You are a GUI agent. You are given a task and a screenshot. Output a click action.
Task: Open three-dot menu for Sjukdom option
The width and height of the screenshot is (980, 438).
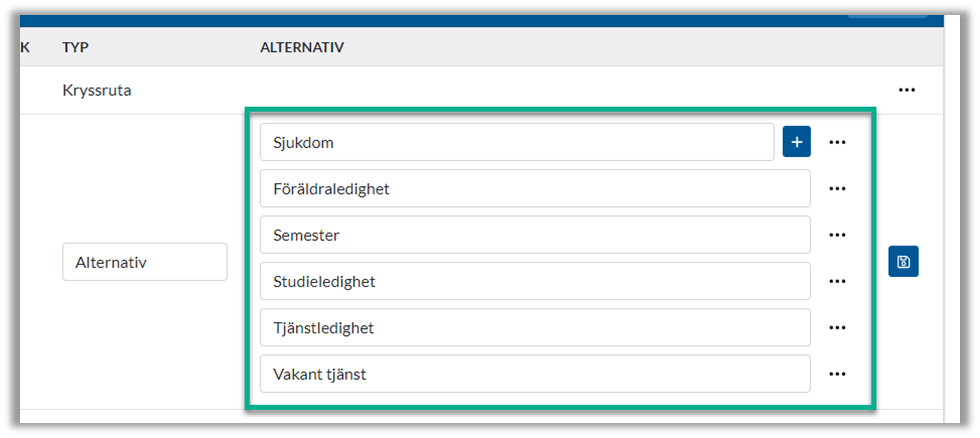click(838, 143)
